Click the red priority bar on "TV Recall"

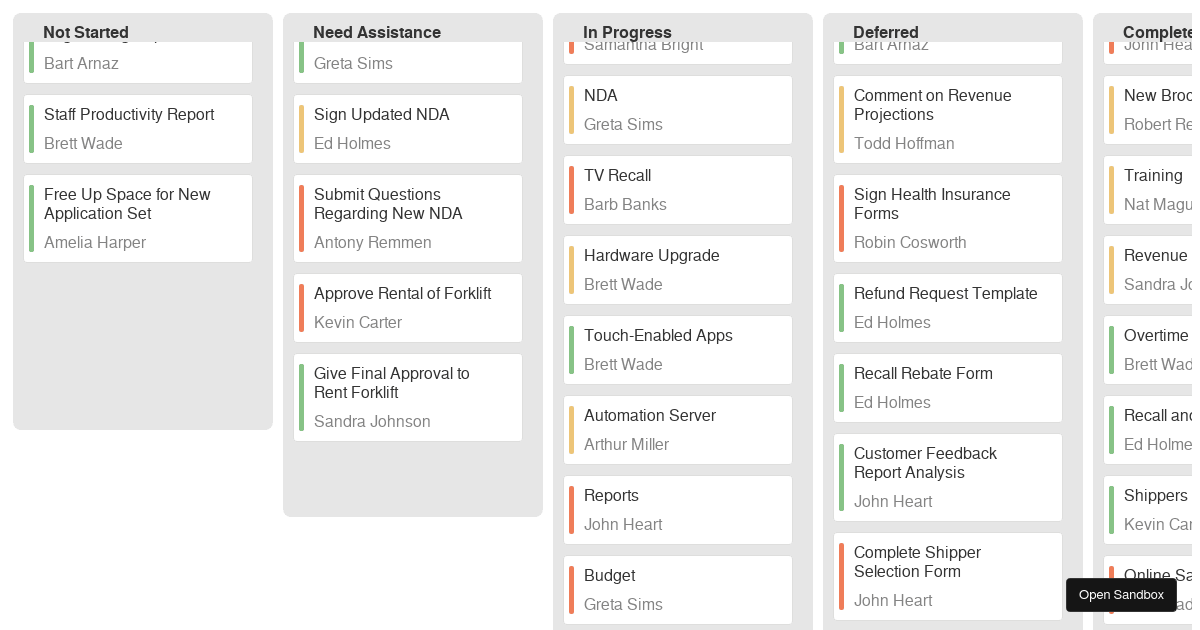point(571,189)
